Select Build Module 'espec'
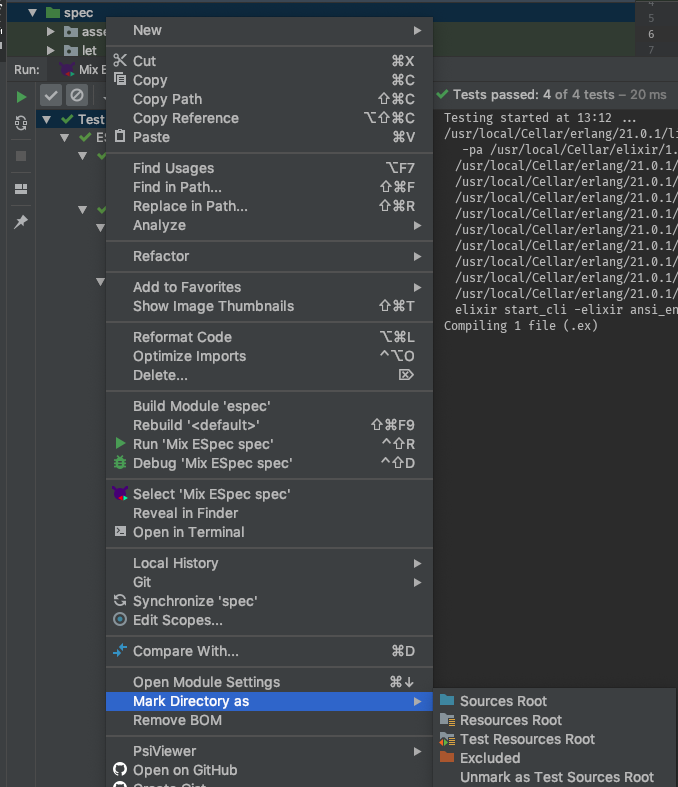The height and width of the screenshot is (787, 678). pos(269,406)
